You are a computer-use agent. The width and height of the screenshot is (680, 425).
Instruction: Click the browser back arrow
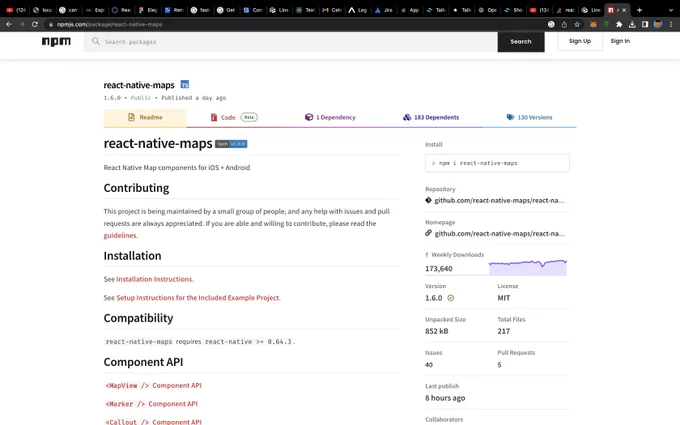9,24
